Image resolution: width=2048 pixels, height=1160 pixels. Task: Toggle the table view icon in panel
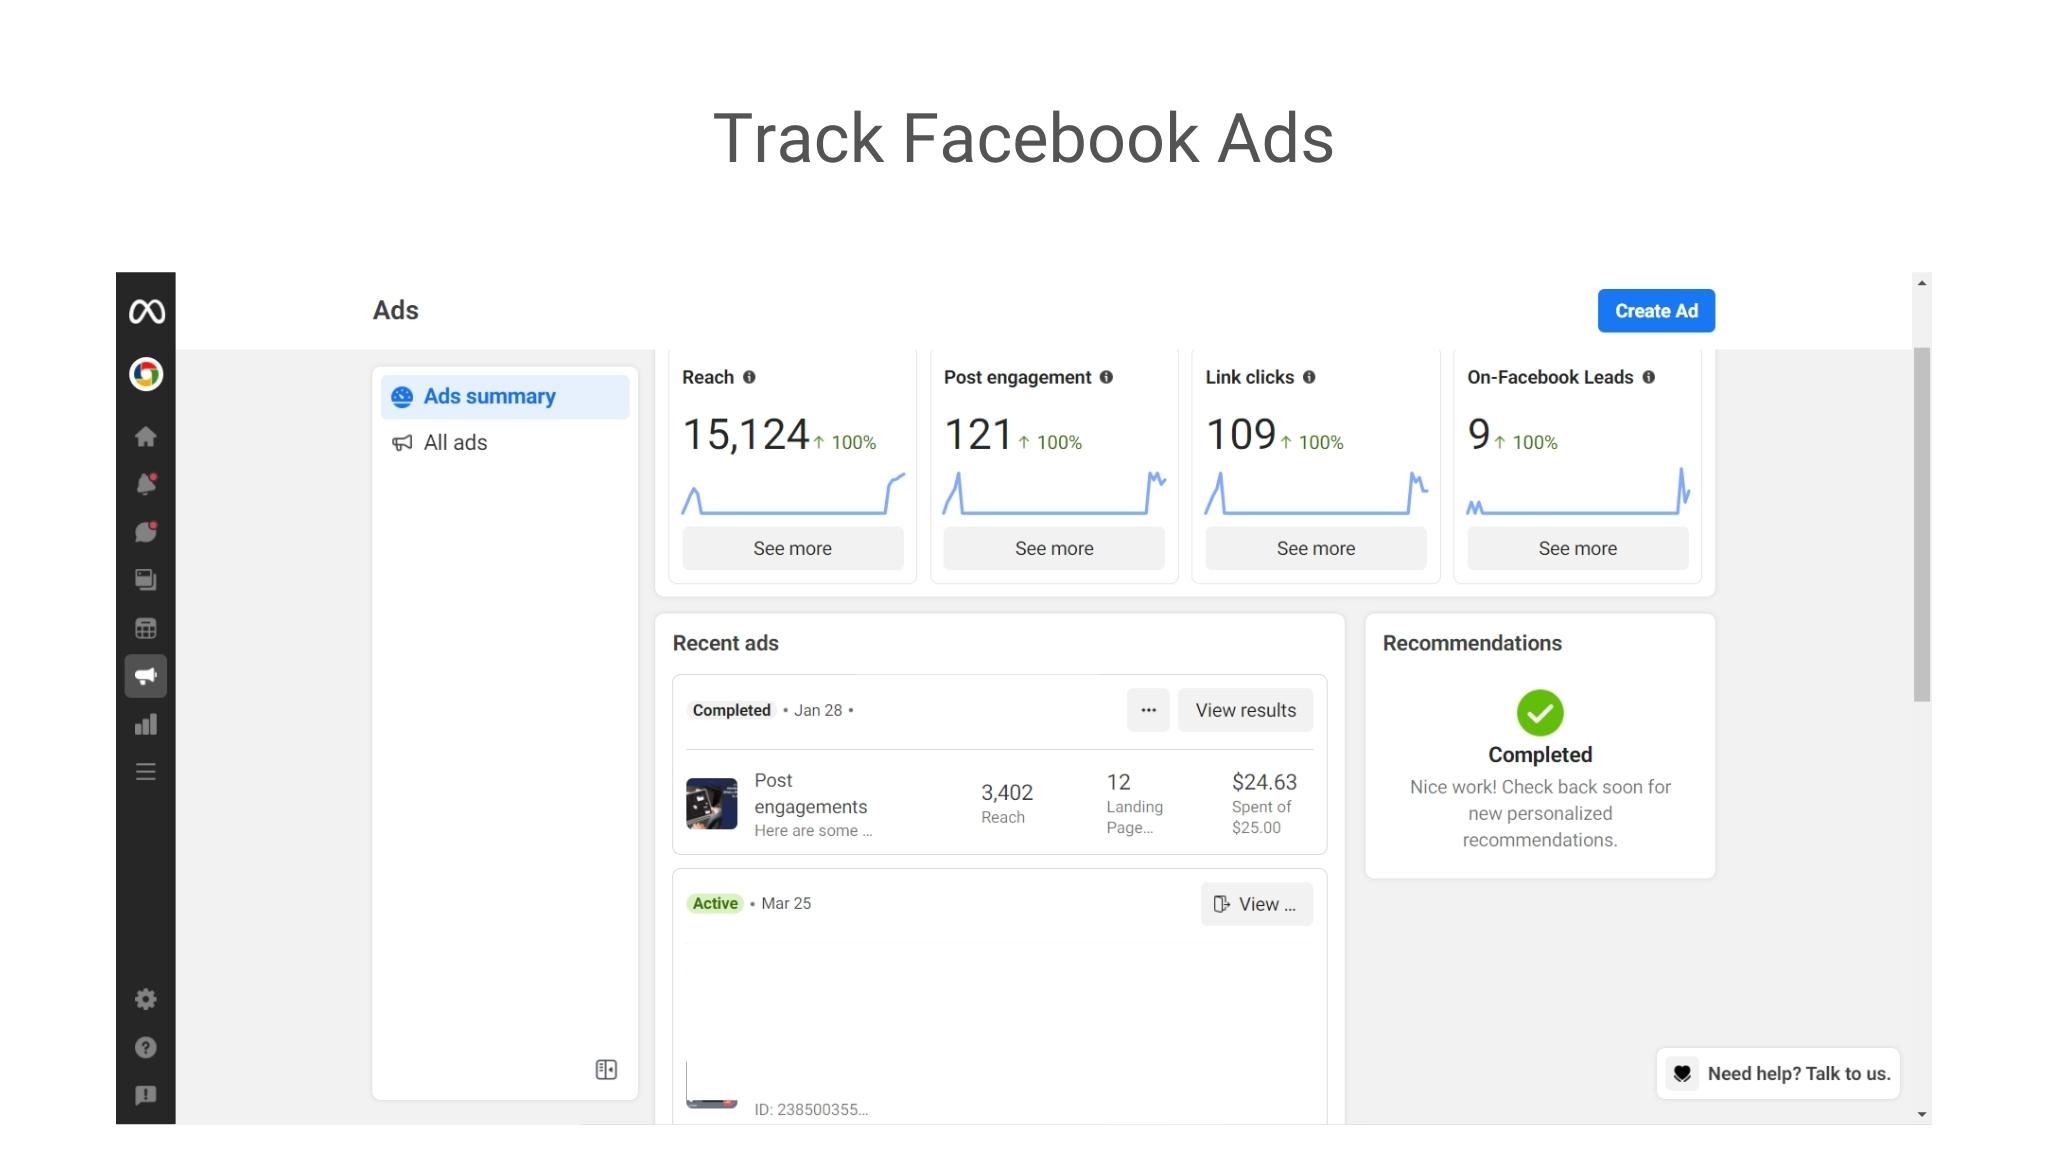click(x=605, y=1070)
